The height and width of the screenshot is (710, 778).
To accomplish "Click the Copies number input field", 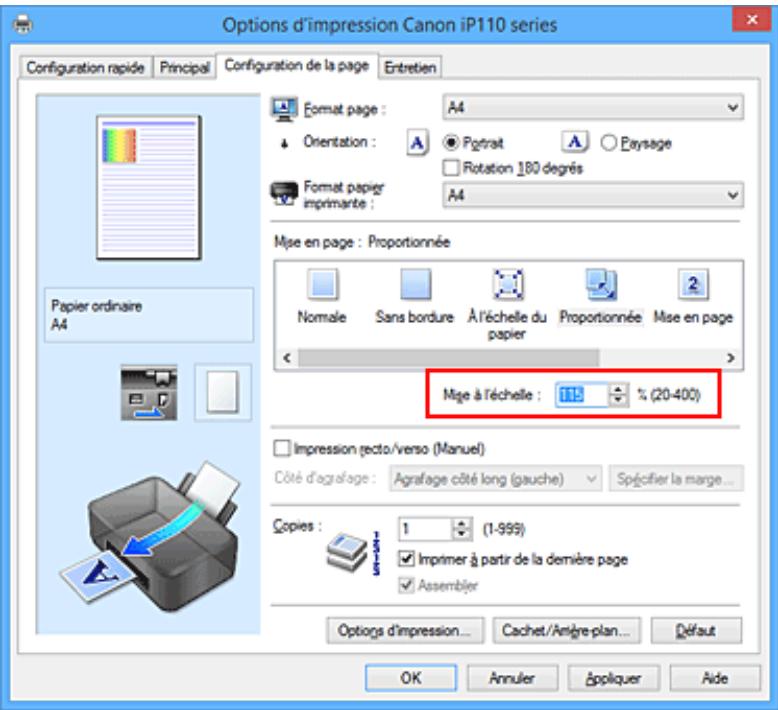I will [426, 529].
